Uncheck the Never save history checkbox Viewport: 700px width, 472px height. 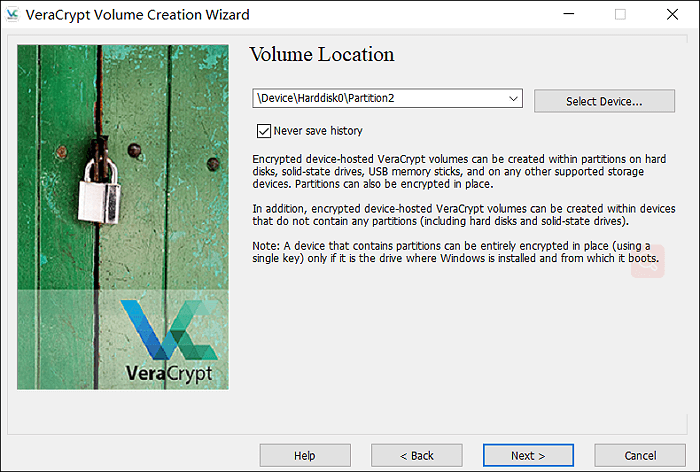pyautogui.click(x=264, y=131)
